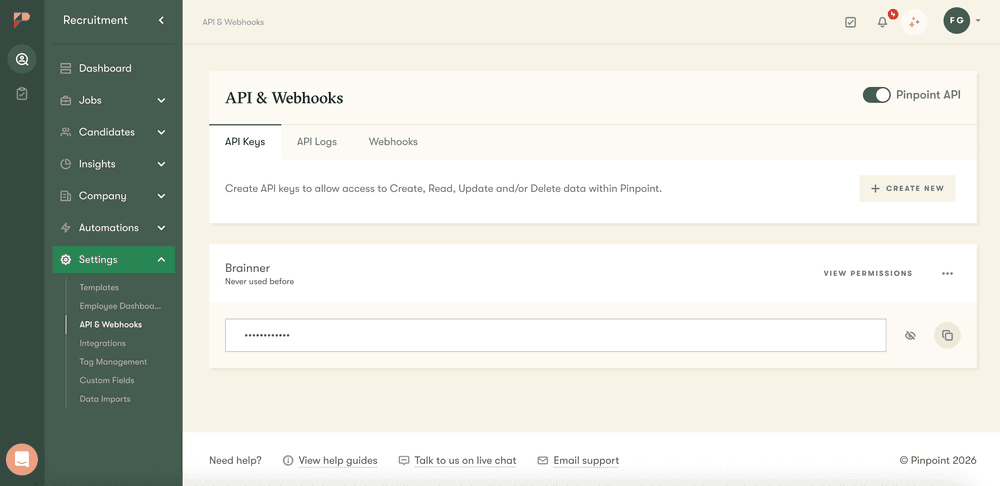
Task: Open the tasks checkbox icon in header
Action: (x=850, y=22)
